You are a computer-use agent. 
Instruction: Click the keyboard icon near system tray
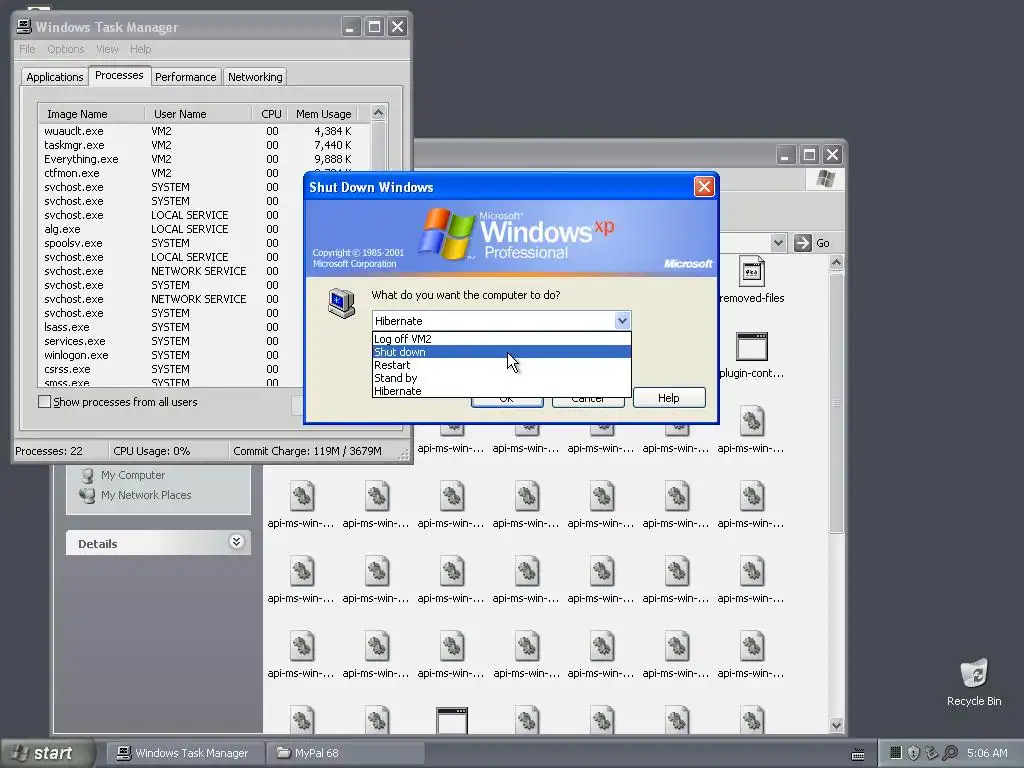point(858,754)
